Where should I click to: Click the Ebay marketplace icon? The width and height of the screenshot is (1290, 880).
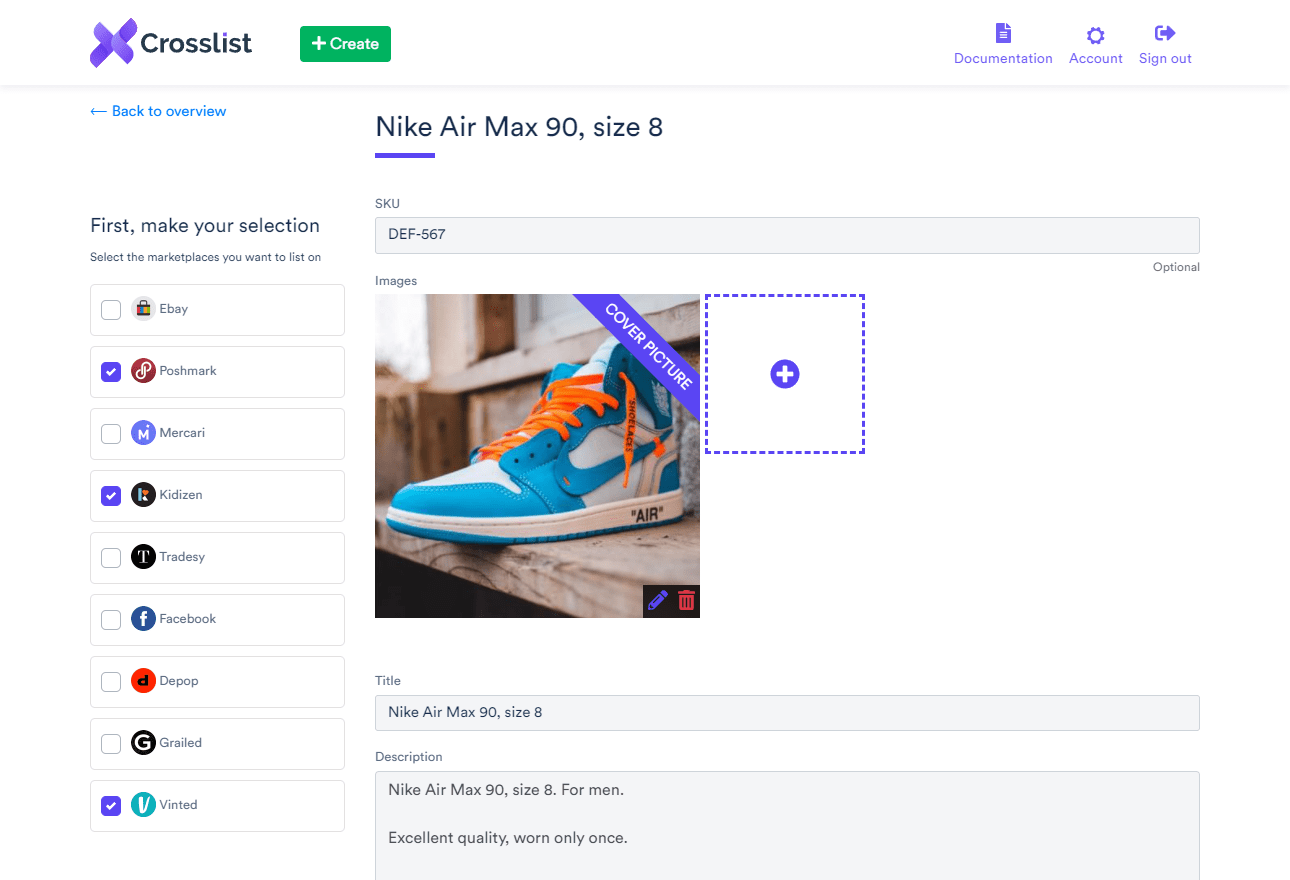click(143, 309)
